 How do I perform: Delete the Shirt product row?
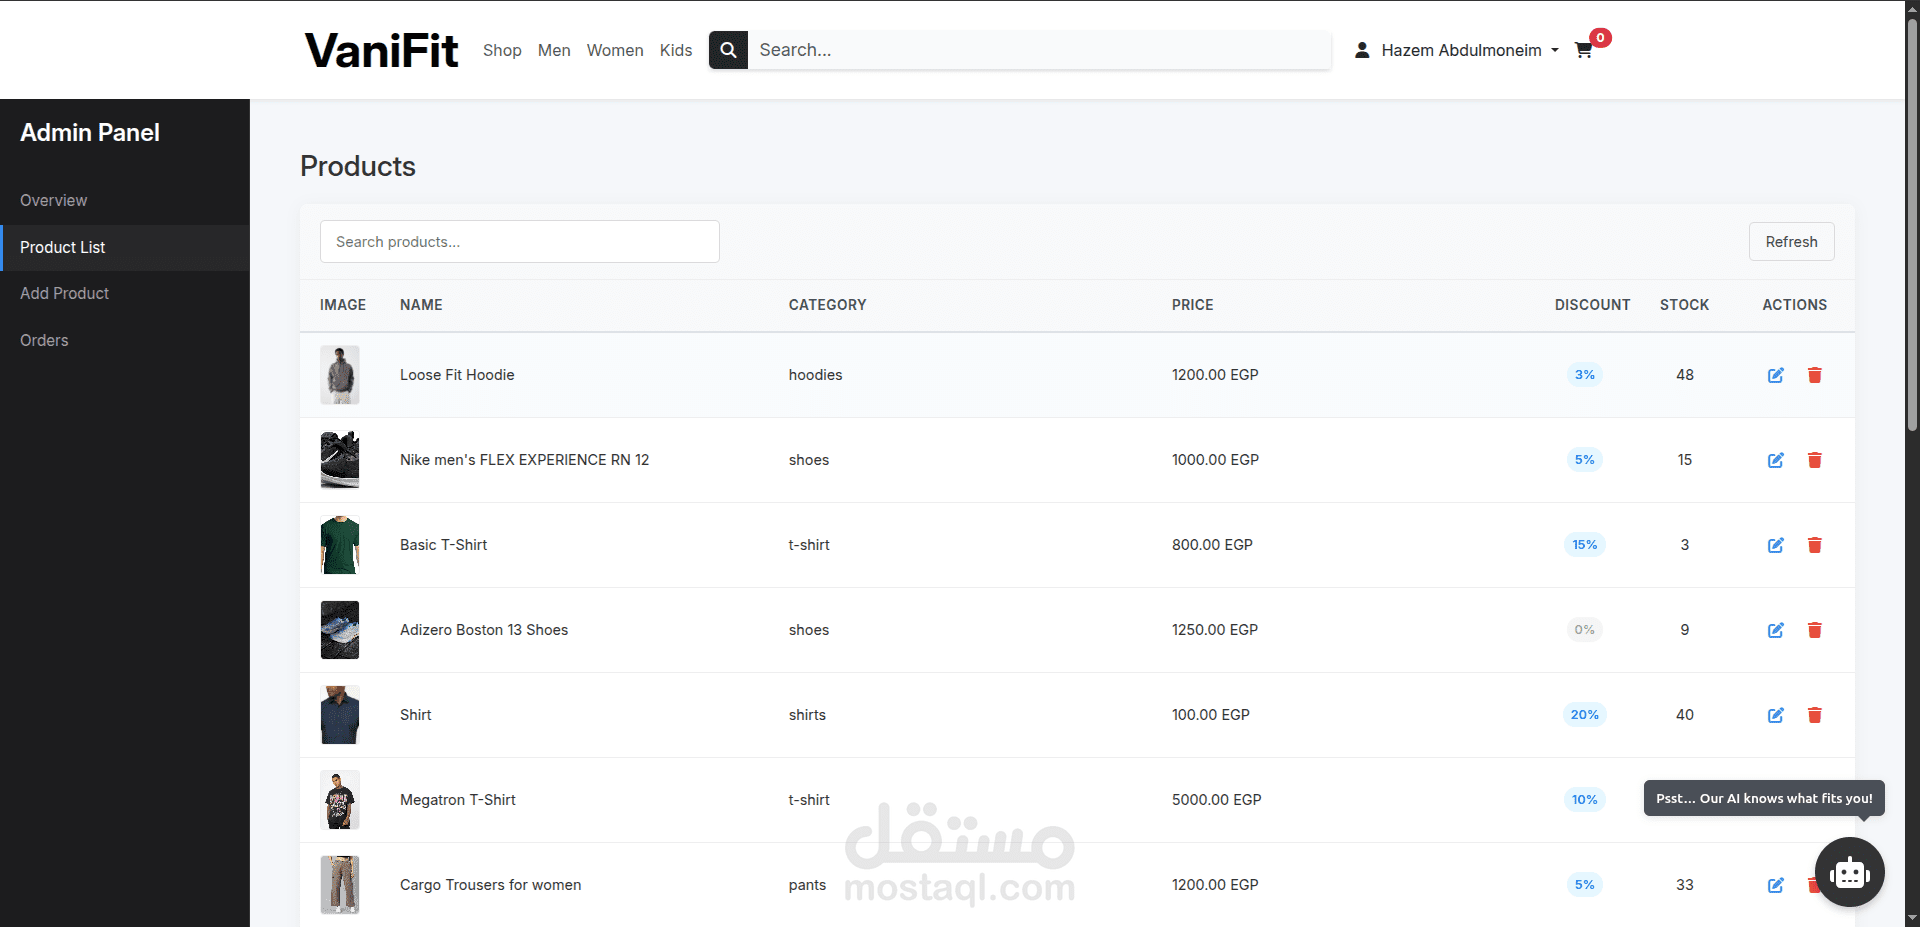pos(1815,715)
